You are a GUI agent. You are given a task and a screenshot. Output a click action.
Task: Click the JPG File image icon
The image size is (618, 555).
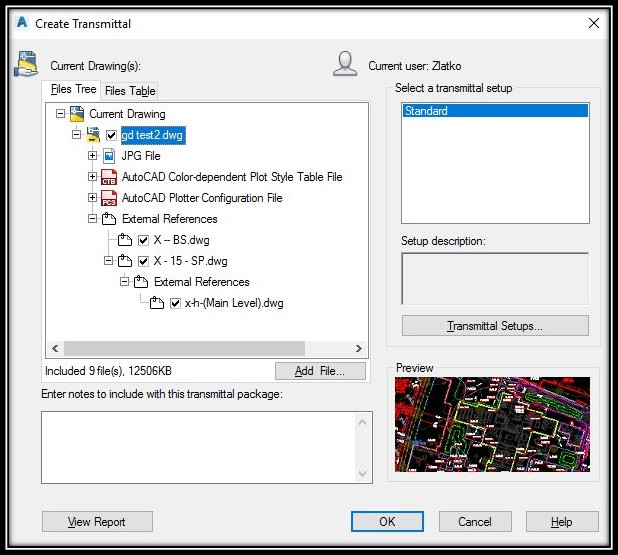[x=109, y=156]
